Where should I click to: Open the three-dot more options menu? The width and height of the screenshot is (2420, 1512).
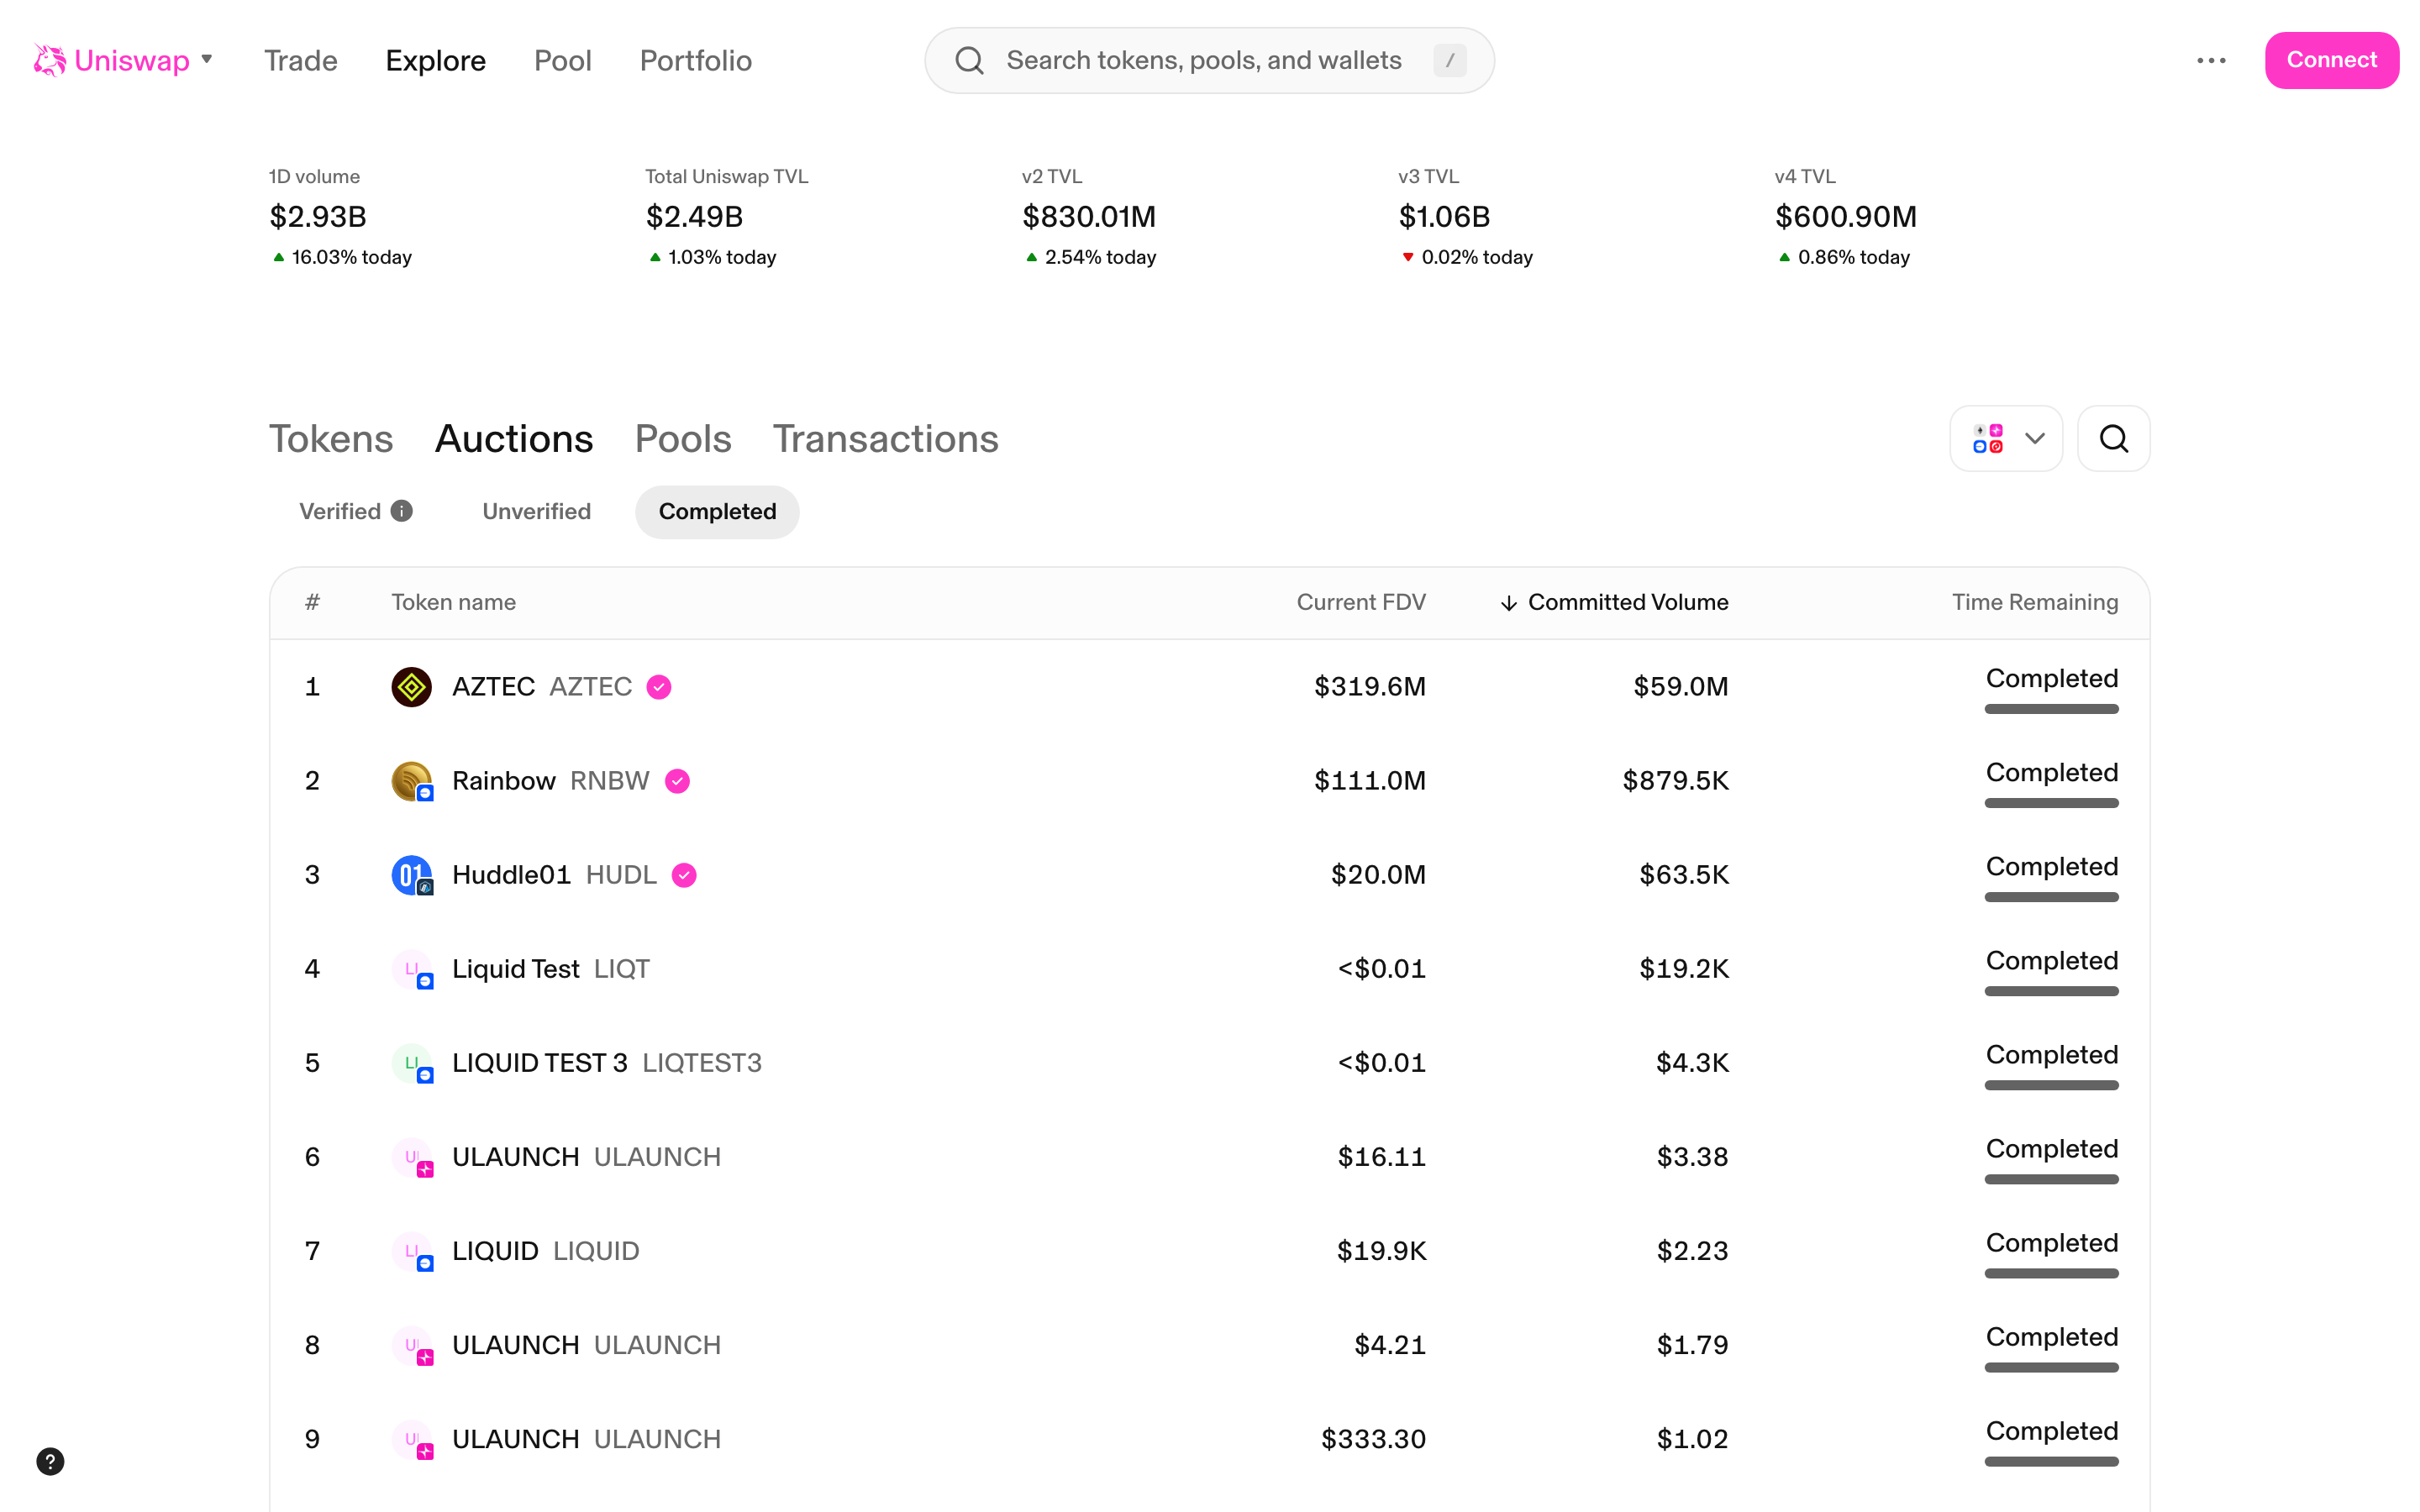pyautogui.click(x=2210, y=60)
